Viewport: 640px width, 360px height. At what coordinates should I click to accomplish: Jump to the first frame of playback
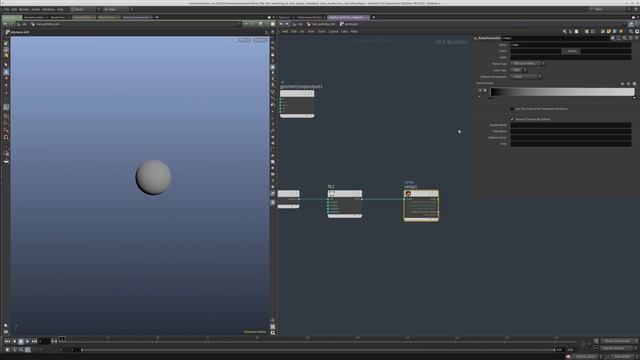(7, 341)
